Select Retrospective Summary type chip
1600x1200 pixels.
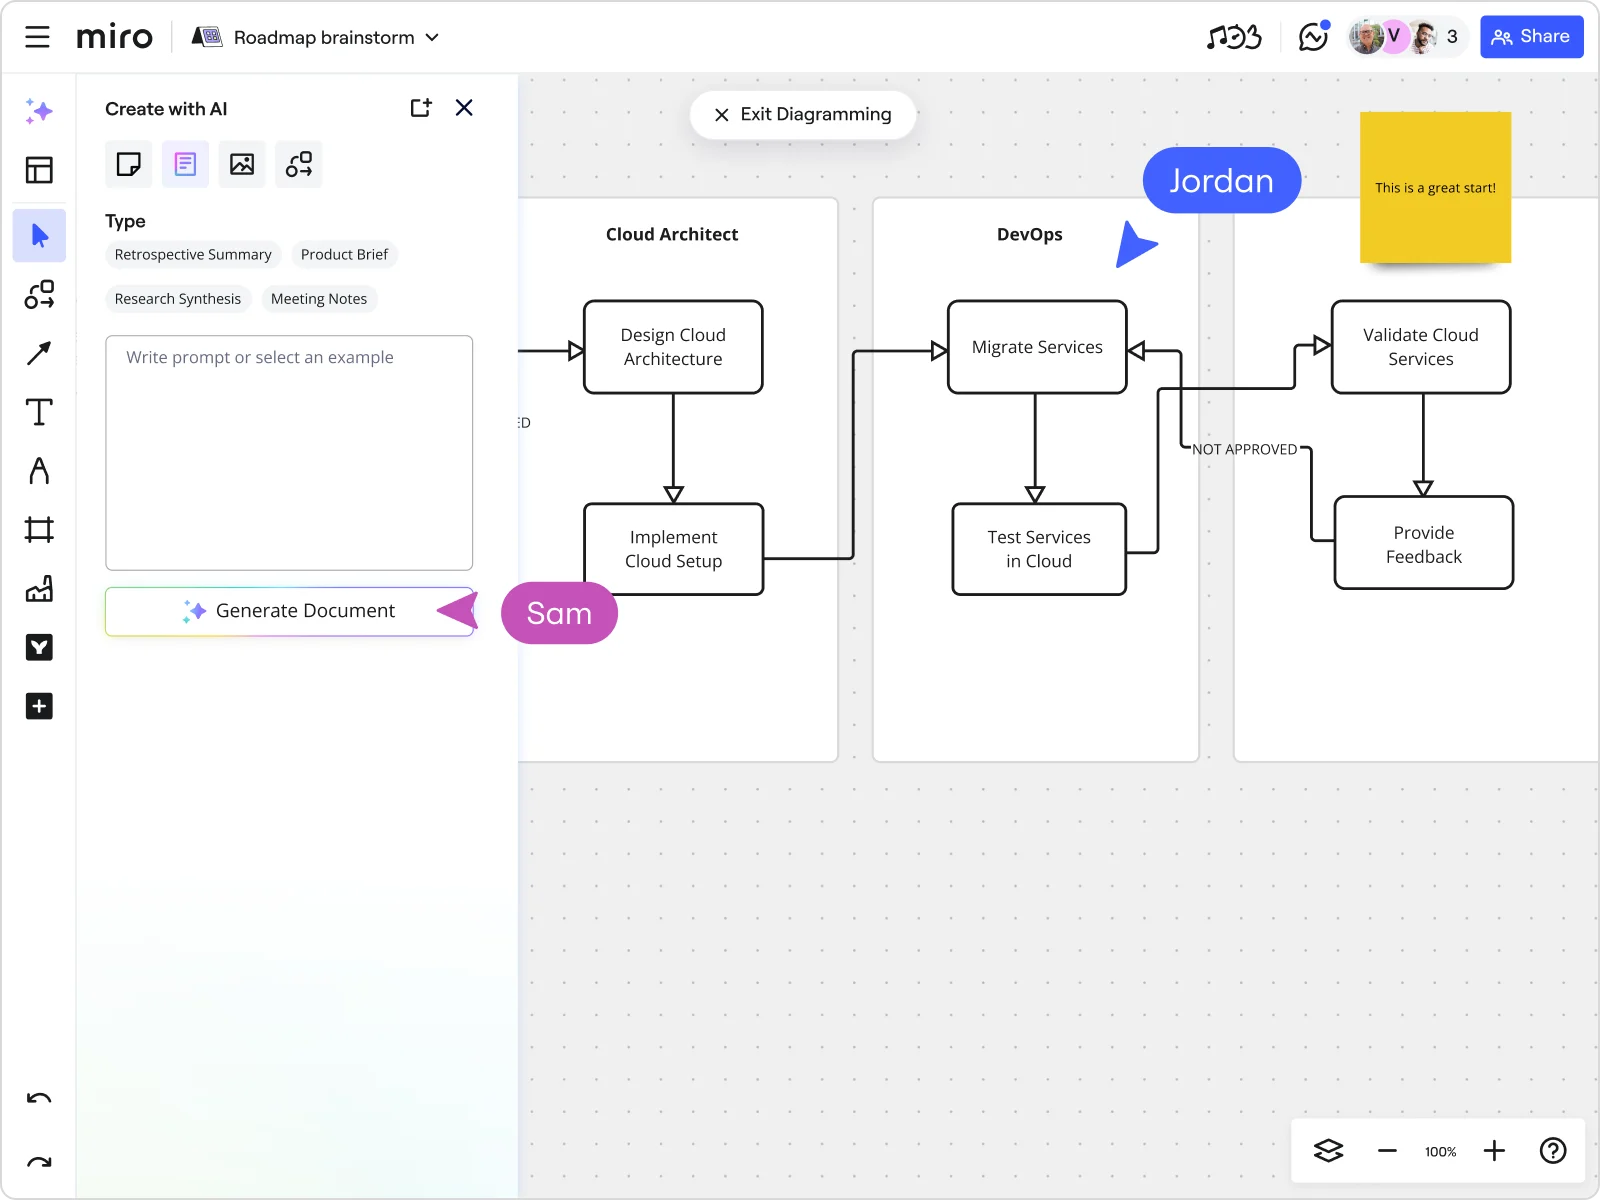(x=193, y=255)
